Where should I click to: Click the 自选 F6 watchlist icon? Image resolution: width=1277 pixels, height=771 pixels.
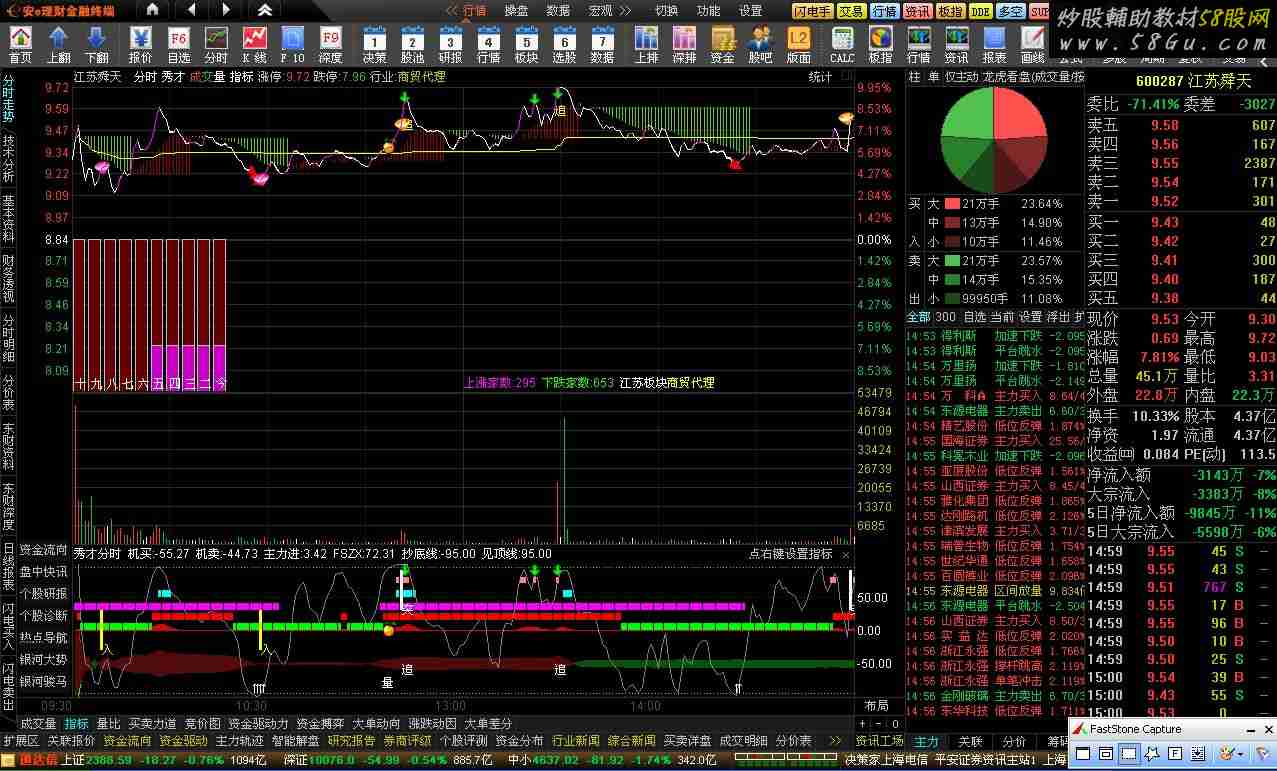178,45
